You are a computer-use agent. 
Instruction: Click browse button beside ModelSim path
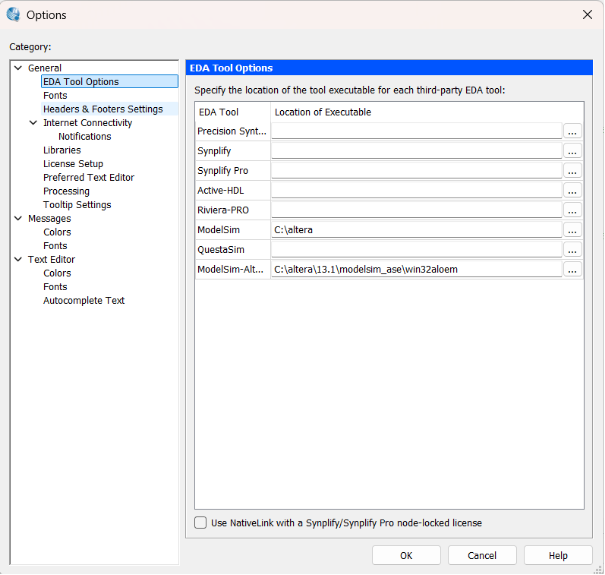pyautogui.click(x=572, y=230)
